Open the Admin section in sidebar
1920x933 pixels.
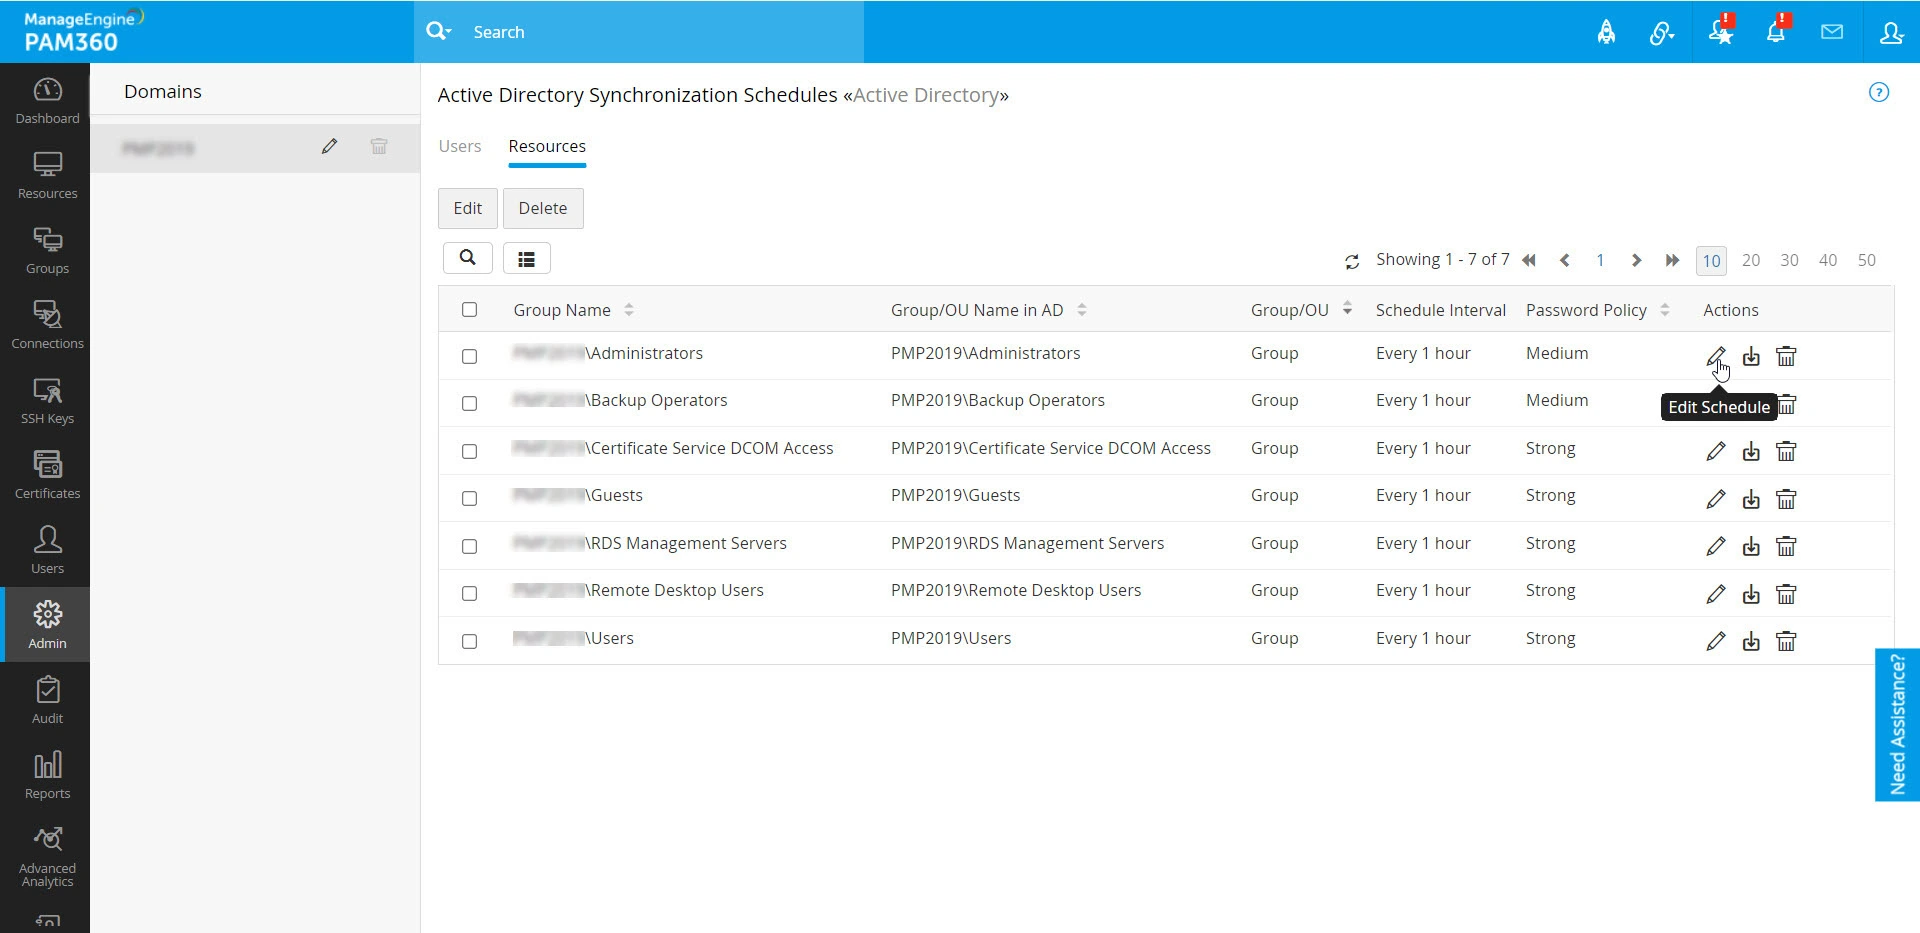coord(46,622)
